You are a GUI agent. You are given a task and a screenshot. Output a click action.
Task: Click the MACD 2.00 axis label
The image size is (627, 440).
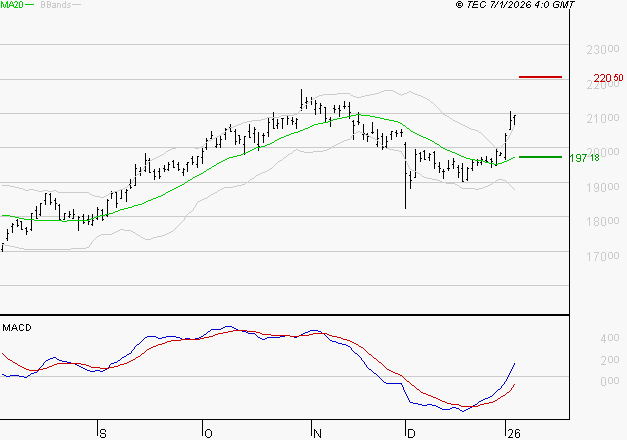pyautogui.click(x=610, y=360)
